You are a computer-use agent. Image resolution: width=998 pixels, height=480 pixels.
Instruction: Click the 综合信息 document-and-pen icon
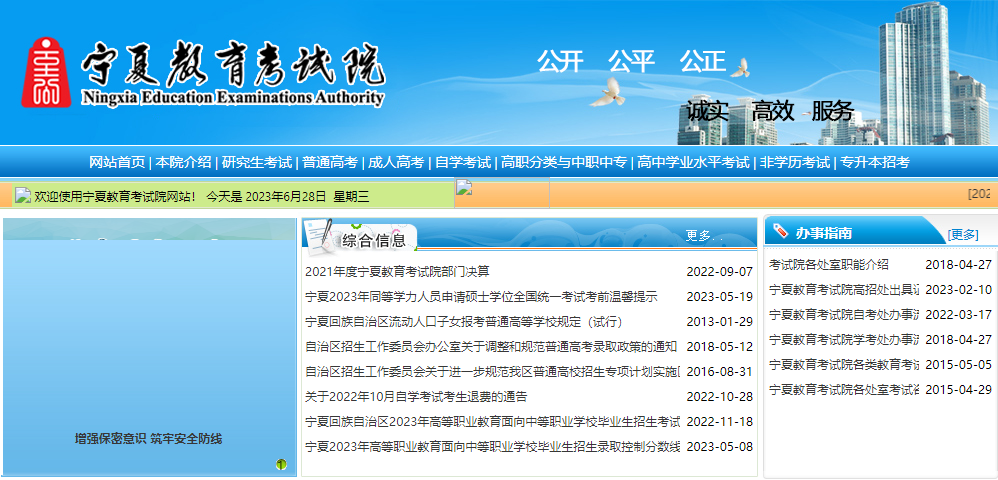319,236
